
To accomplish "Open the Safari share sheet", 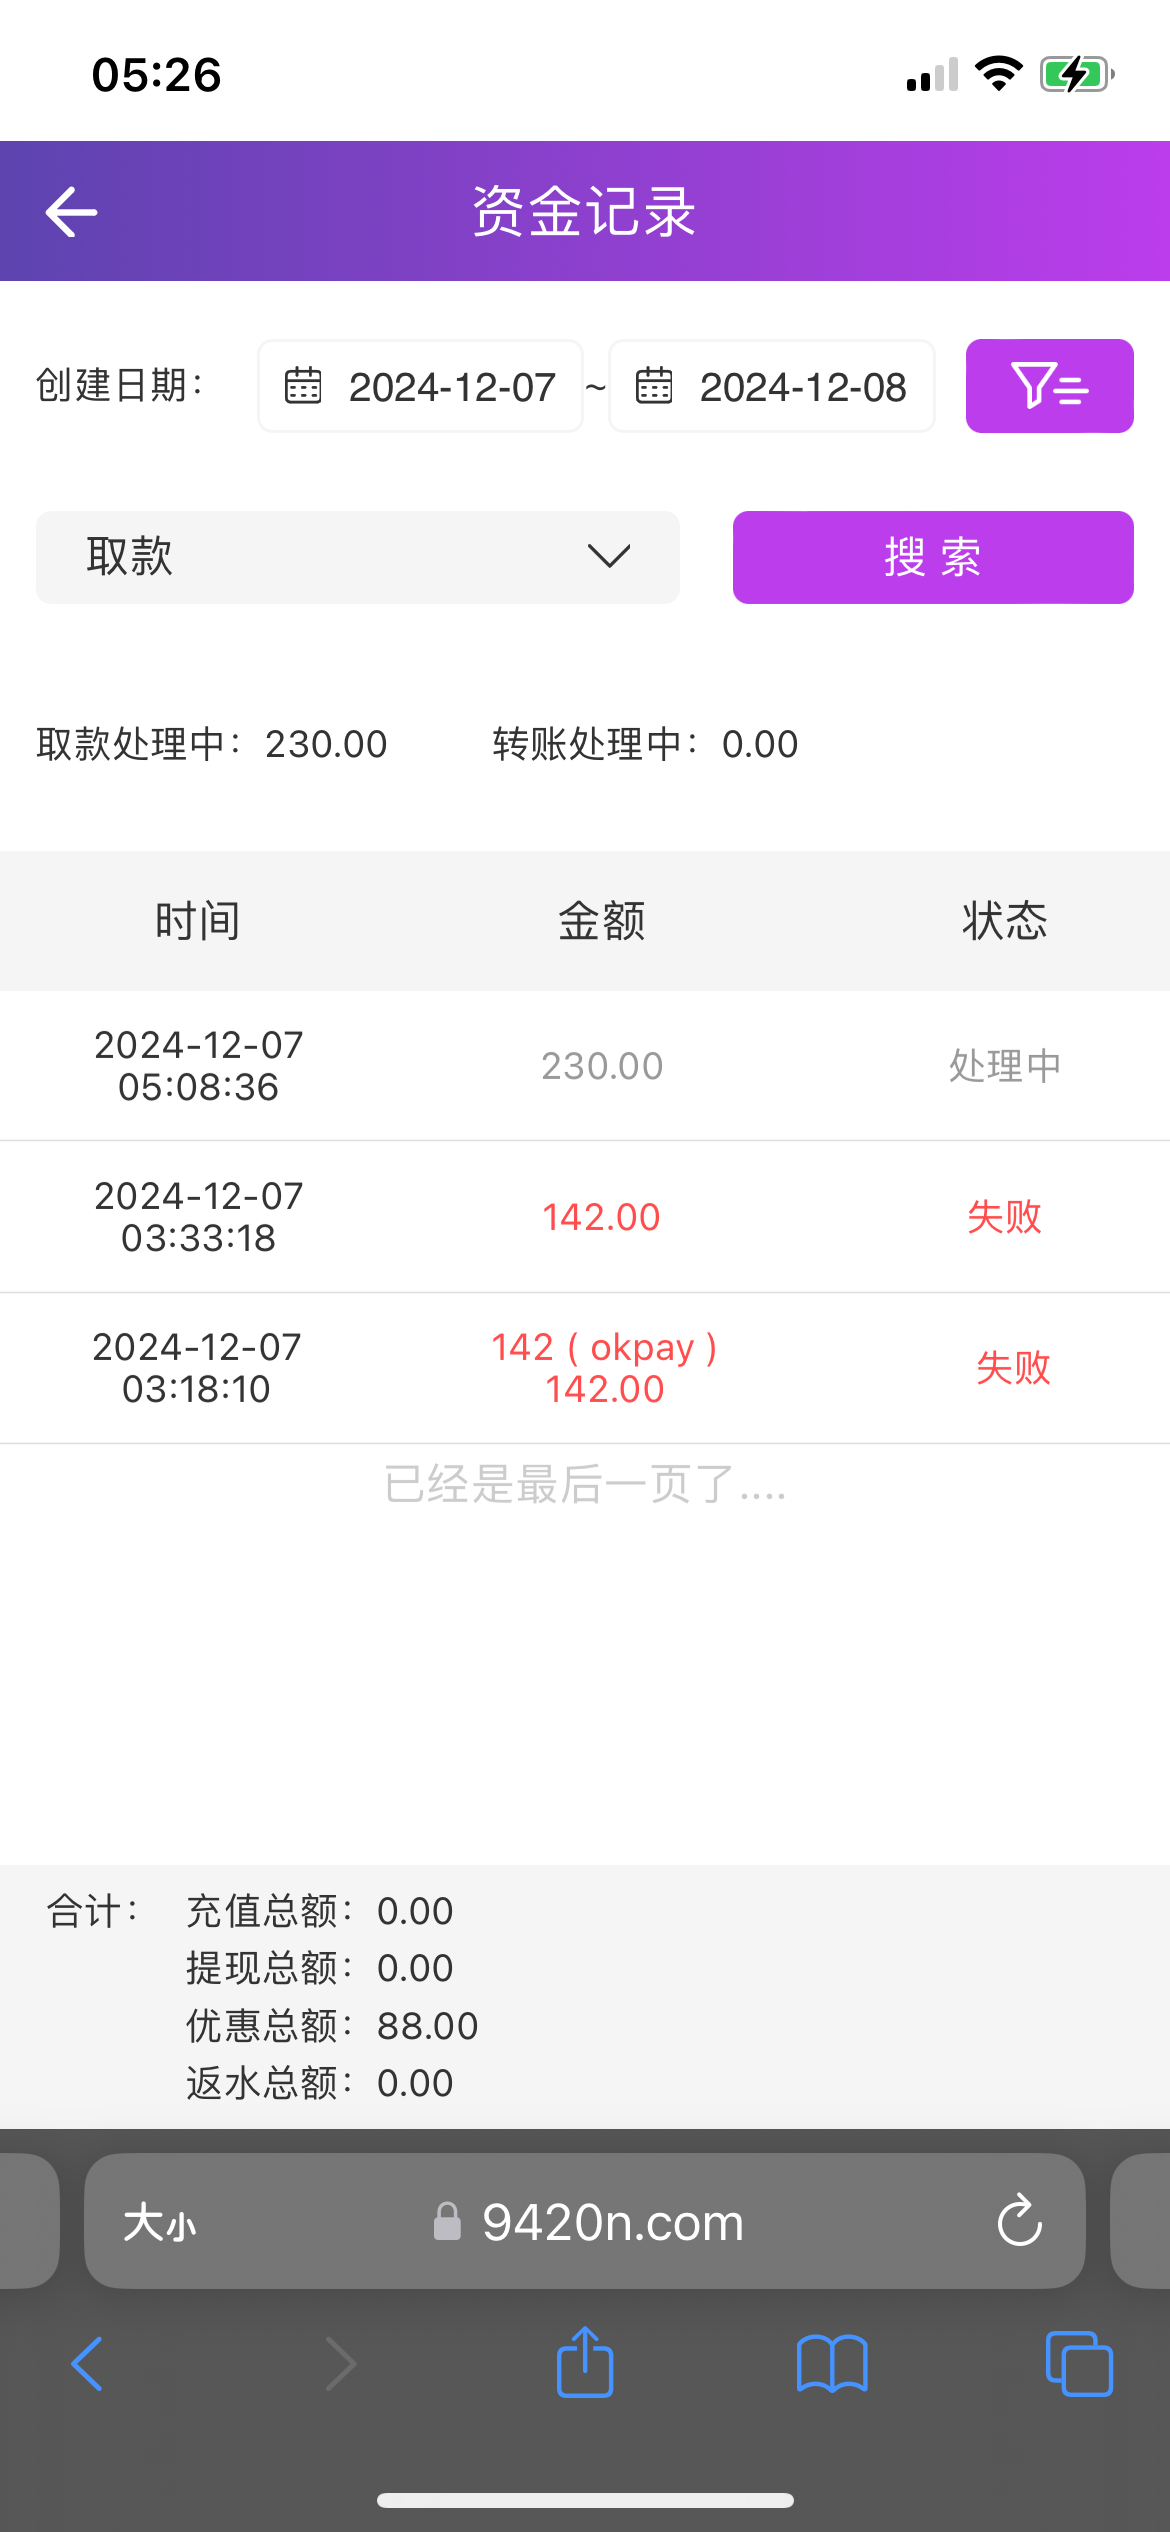I will (x=585, y=2364).
